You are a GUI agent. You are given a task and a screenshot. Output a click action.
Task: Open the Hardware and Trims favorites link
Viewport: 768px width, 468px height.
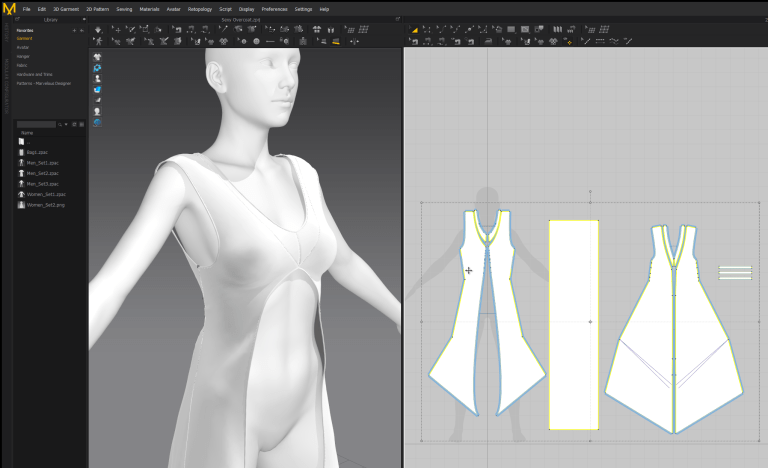[34, 74]
